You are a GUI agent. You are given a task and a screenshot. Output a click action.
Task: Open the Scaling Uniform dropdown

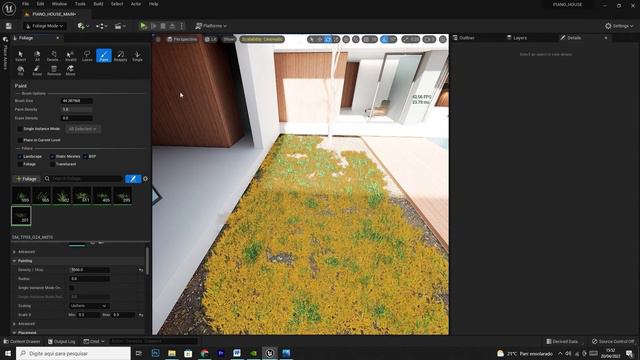[89, 306]
